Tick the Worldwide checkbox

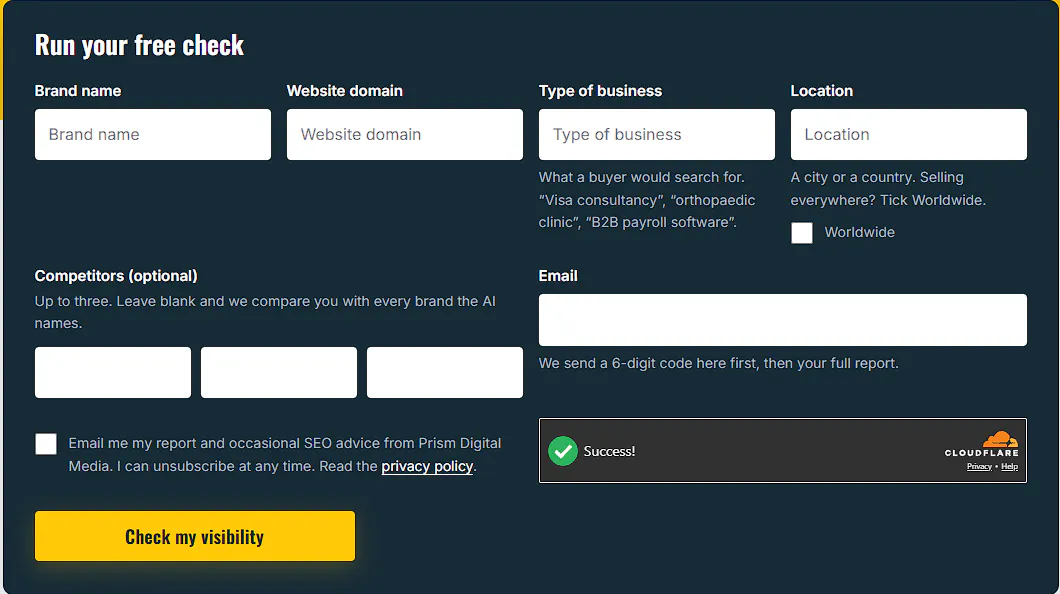[x=802, y=233]
